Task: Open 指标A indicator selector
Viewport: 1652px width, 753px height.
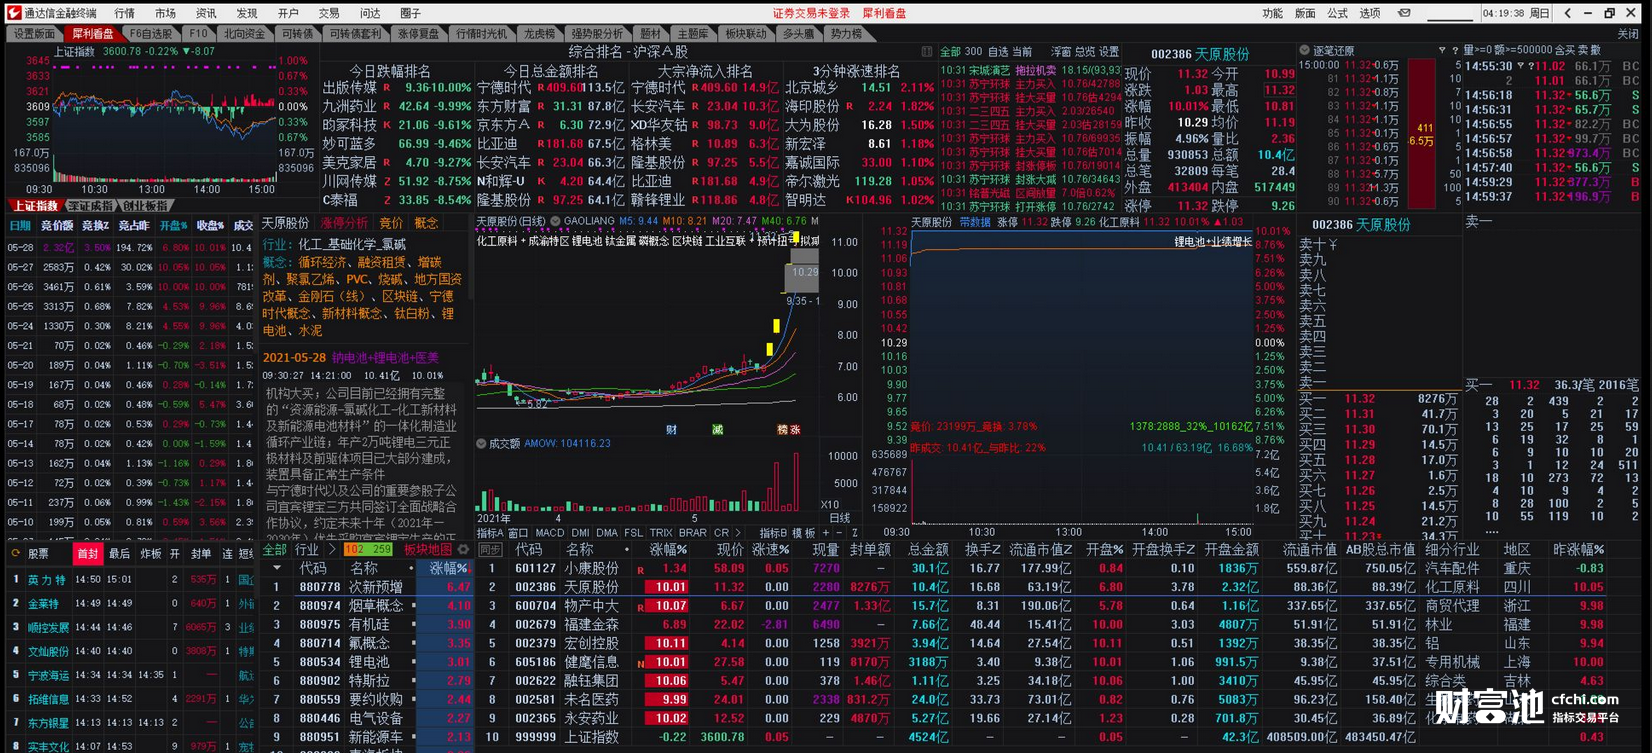Action: pyautogui.click(x=489, y=534)
